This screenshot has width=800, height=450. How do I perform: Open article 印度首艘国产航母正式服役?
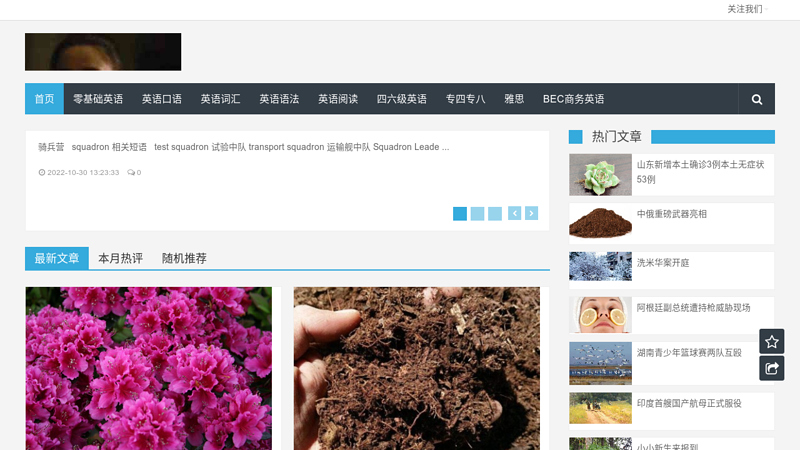689,403
